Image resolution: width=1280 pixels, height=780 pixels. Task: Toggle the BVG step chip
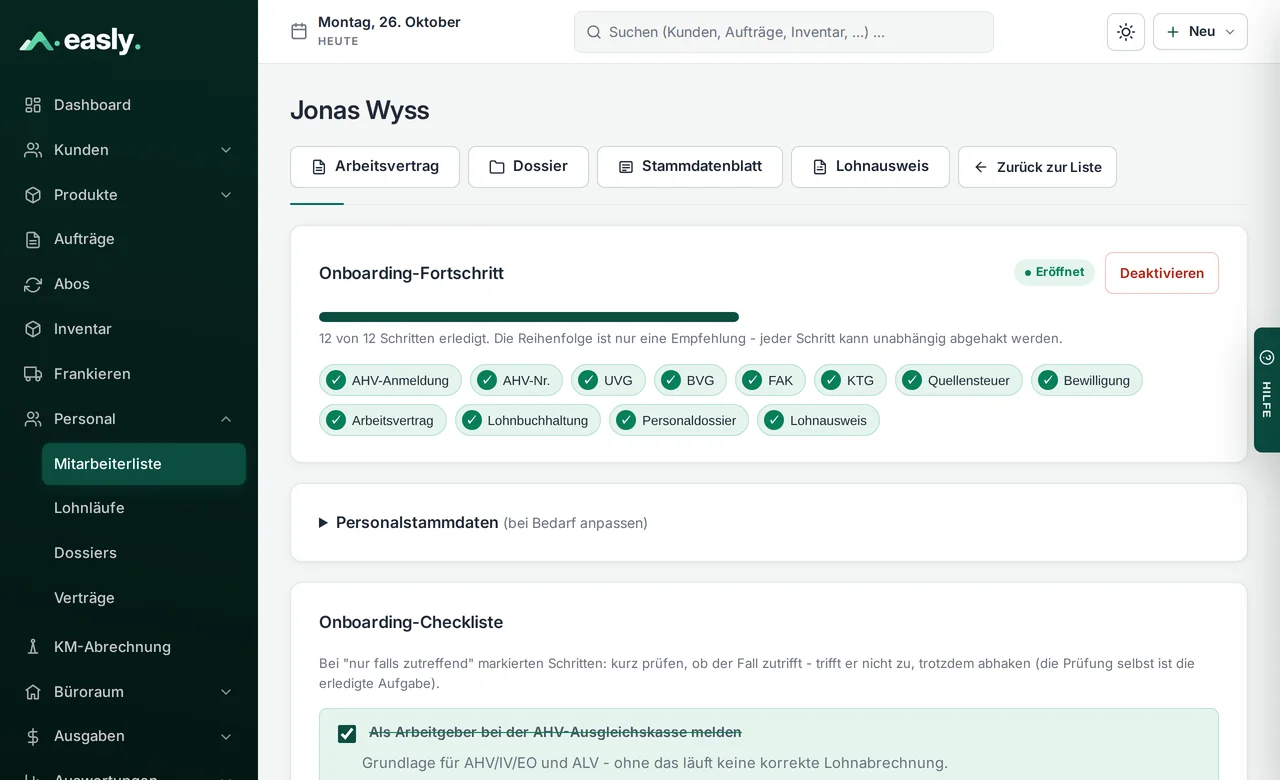[x=690, y=380]
